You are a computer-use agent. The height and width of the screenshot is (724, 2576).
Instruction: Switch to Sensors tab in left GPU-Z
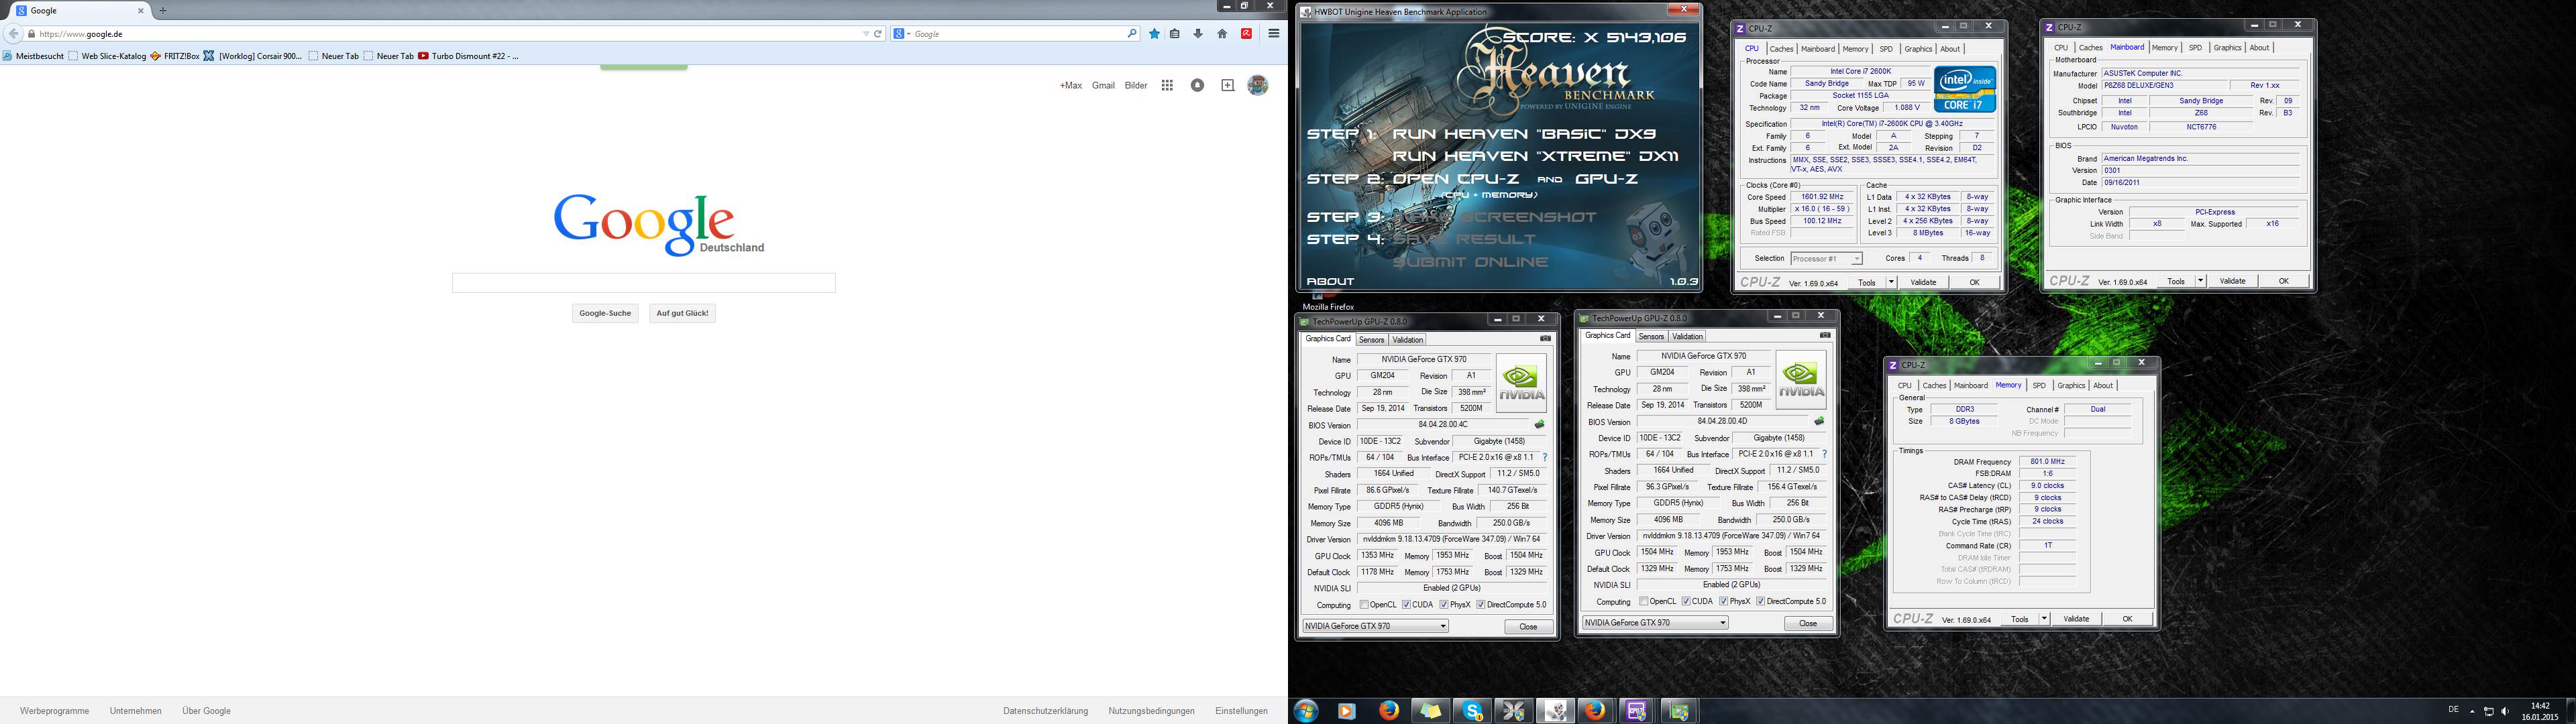1371,340
